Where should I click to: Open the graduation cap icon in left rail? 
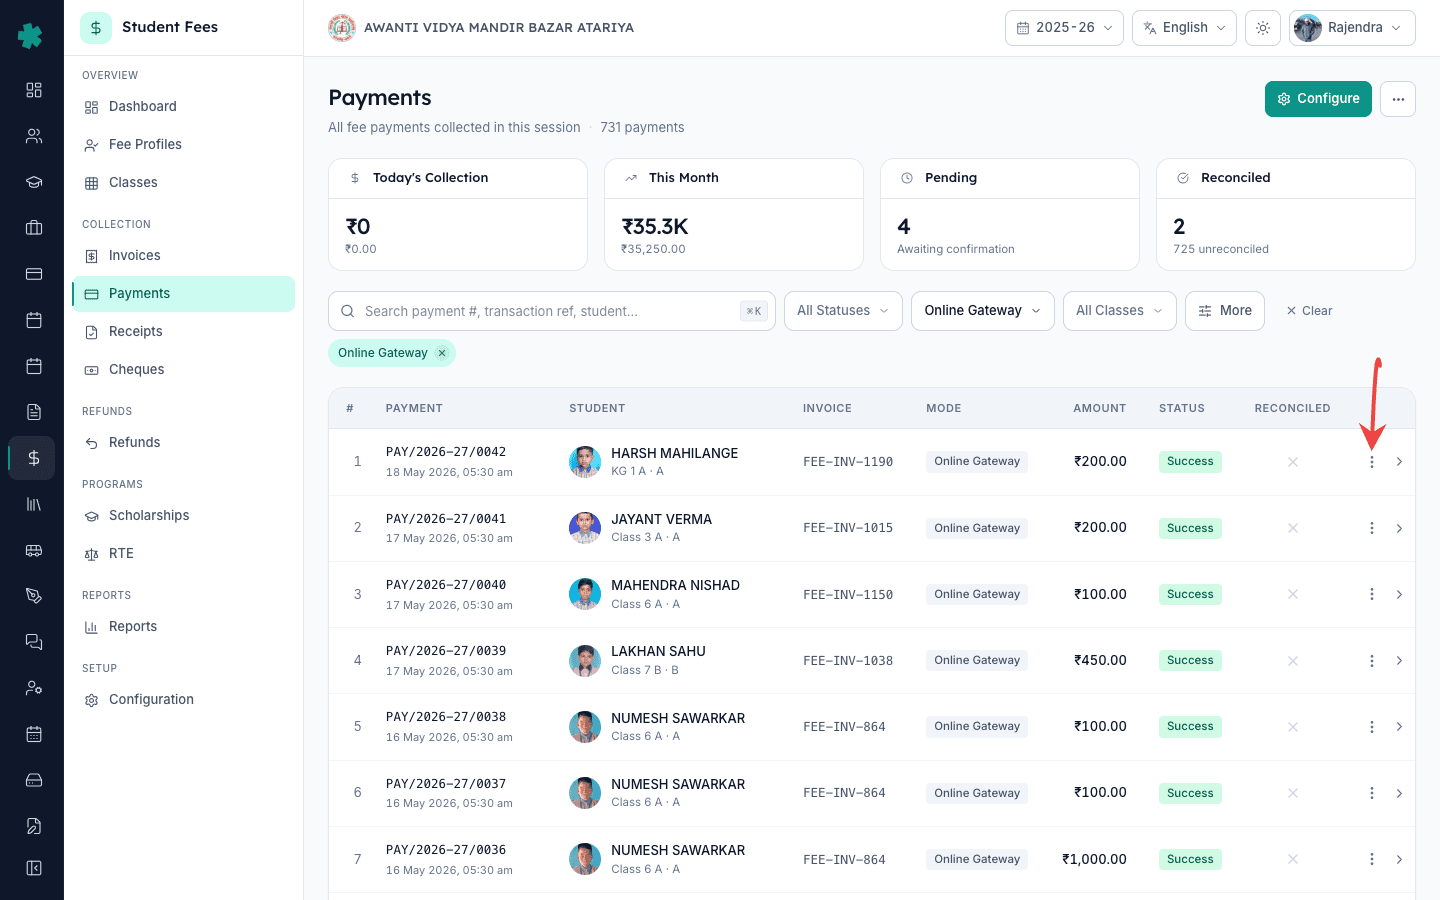(33, 182)
